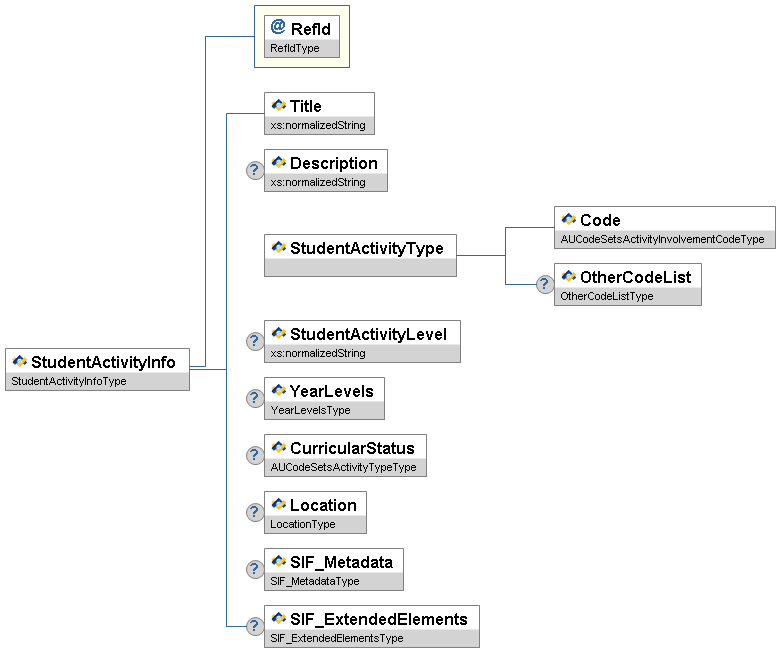780x652 pixels.
Task: Click the @ attribute icon beside RefId
Action: point(278,28)
